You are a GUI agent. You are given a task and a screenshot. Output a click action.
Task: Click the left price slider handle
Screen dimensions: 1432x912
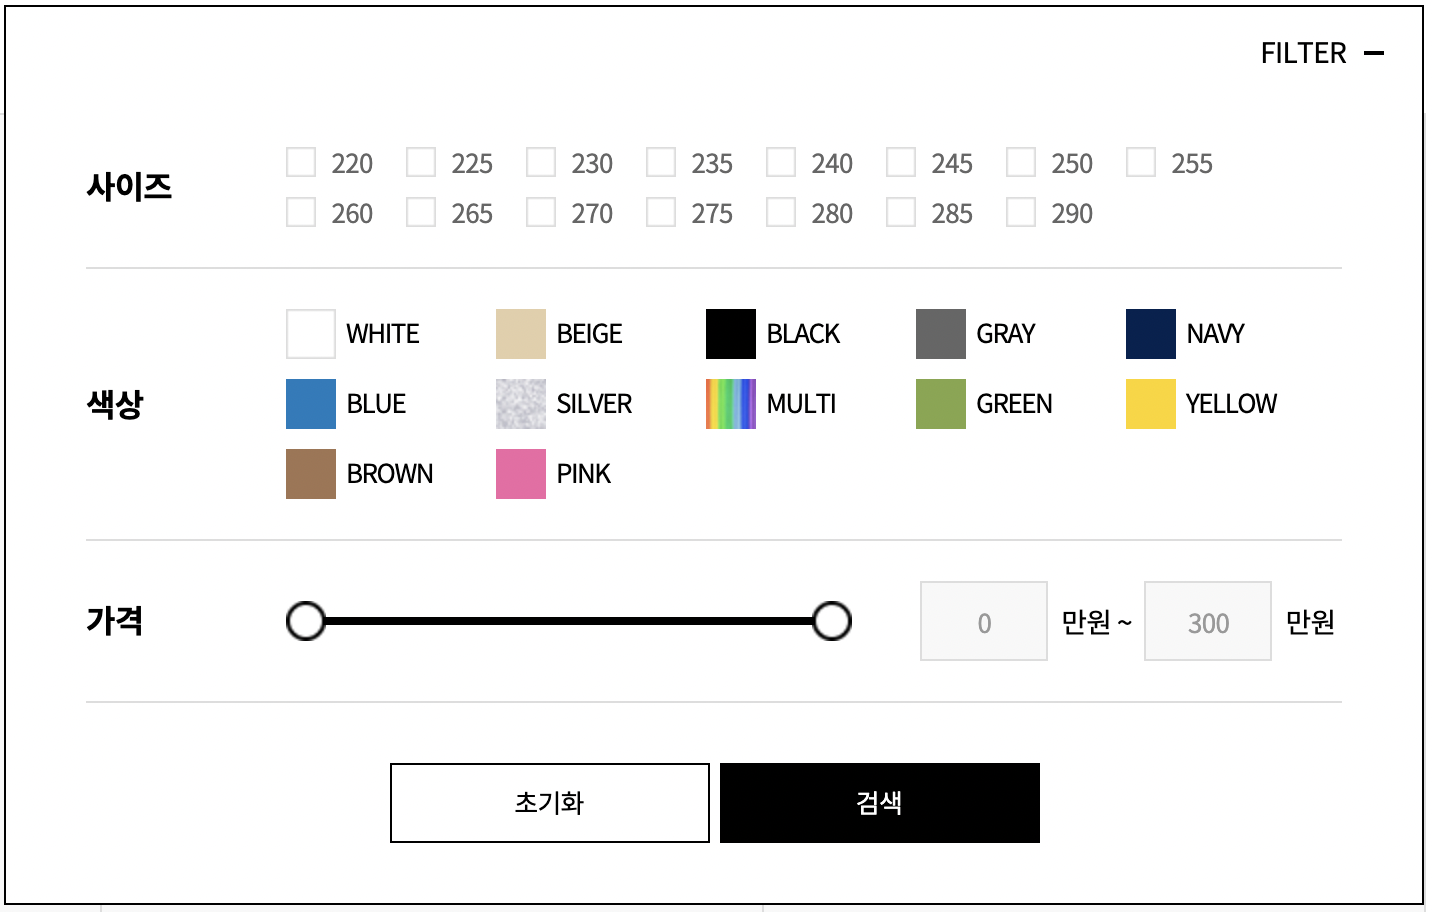306,621
